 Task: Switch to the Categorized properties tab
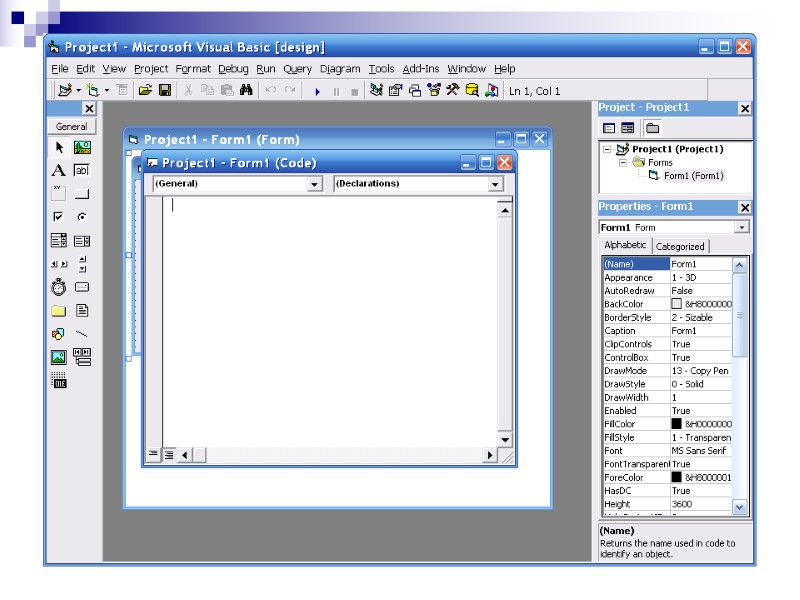pyautogui.click(x=680, y=246)
